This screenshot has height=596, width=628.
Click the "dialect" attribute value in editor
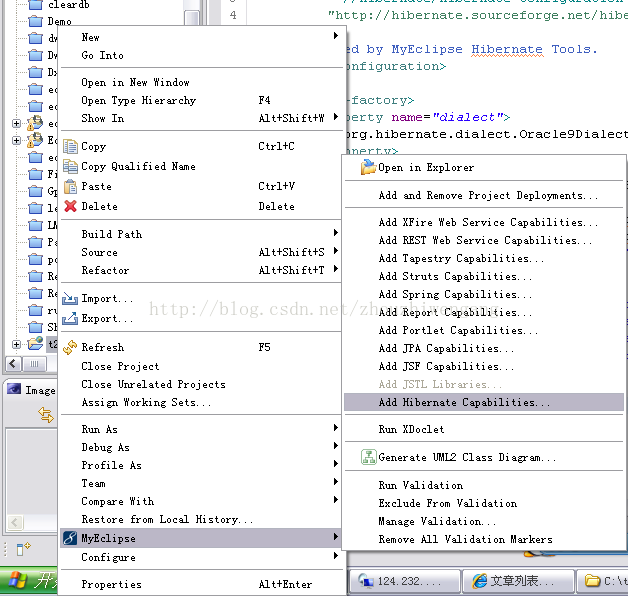pyautogui.click(x=468, y=117)
